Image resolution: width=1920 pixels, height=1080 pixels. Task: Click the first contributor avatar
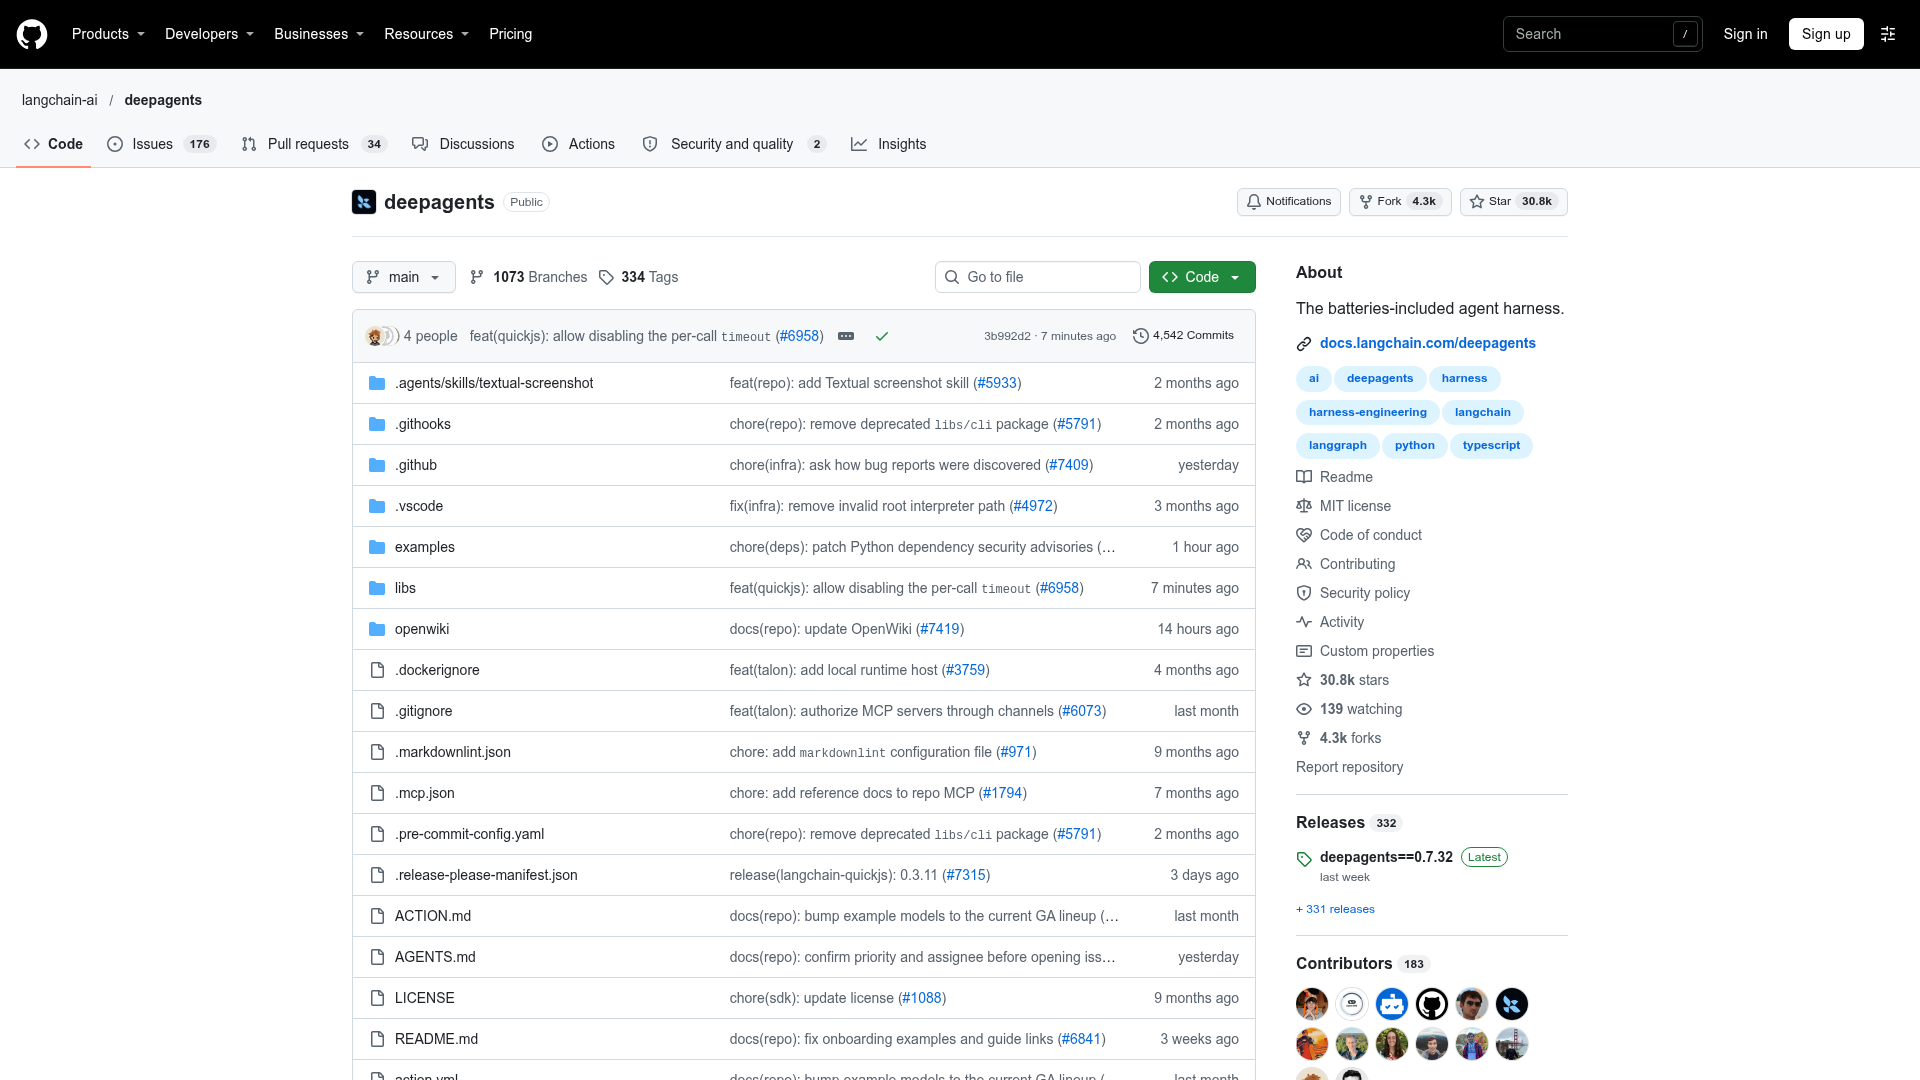click(1312, 1004)
